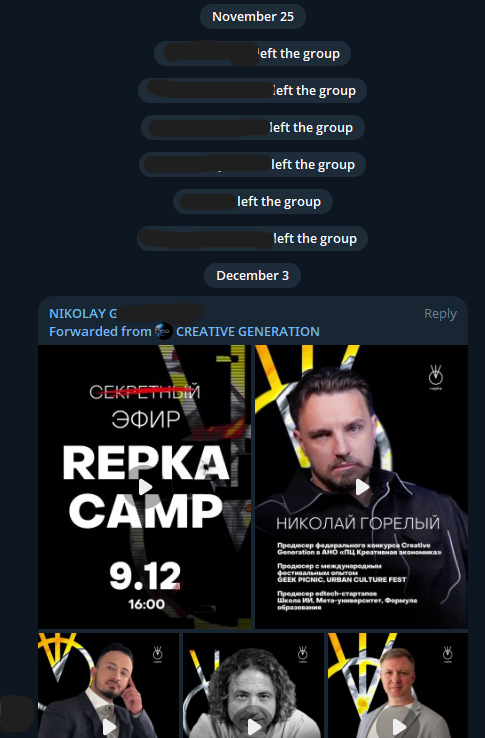Click repka logo on bottom-middle video thumbnail

point(303,654)
